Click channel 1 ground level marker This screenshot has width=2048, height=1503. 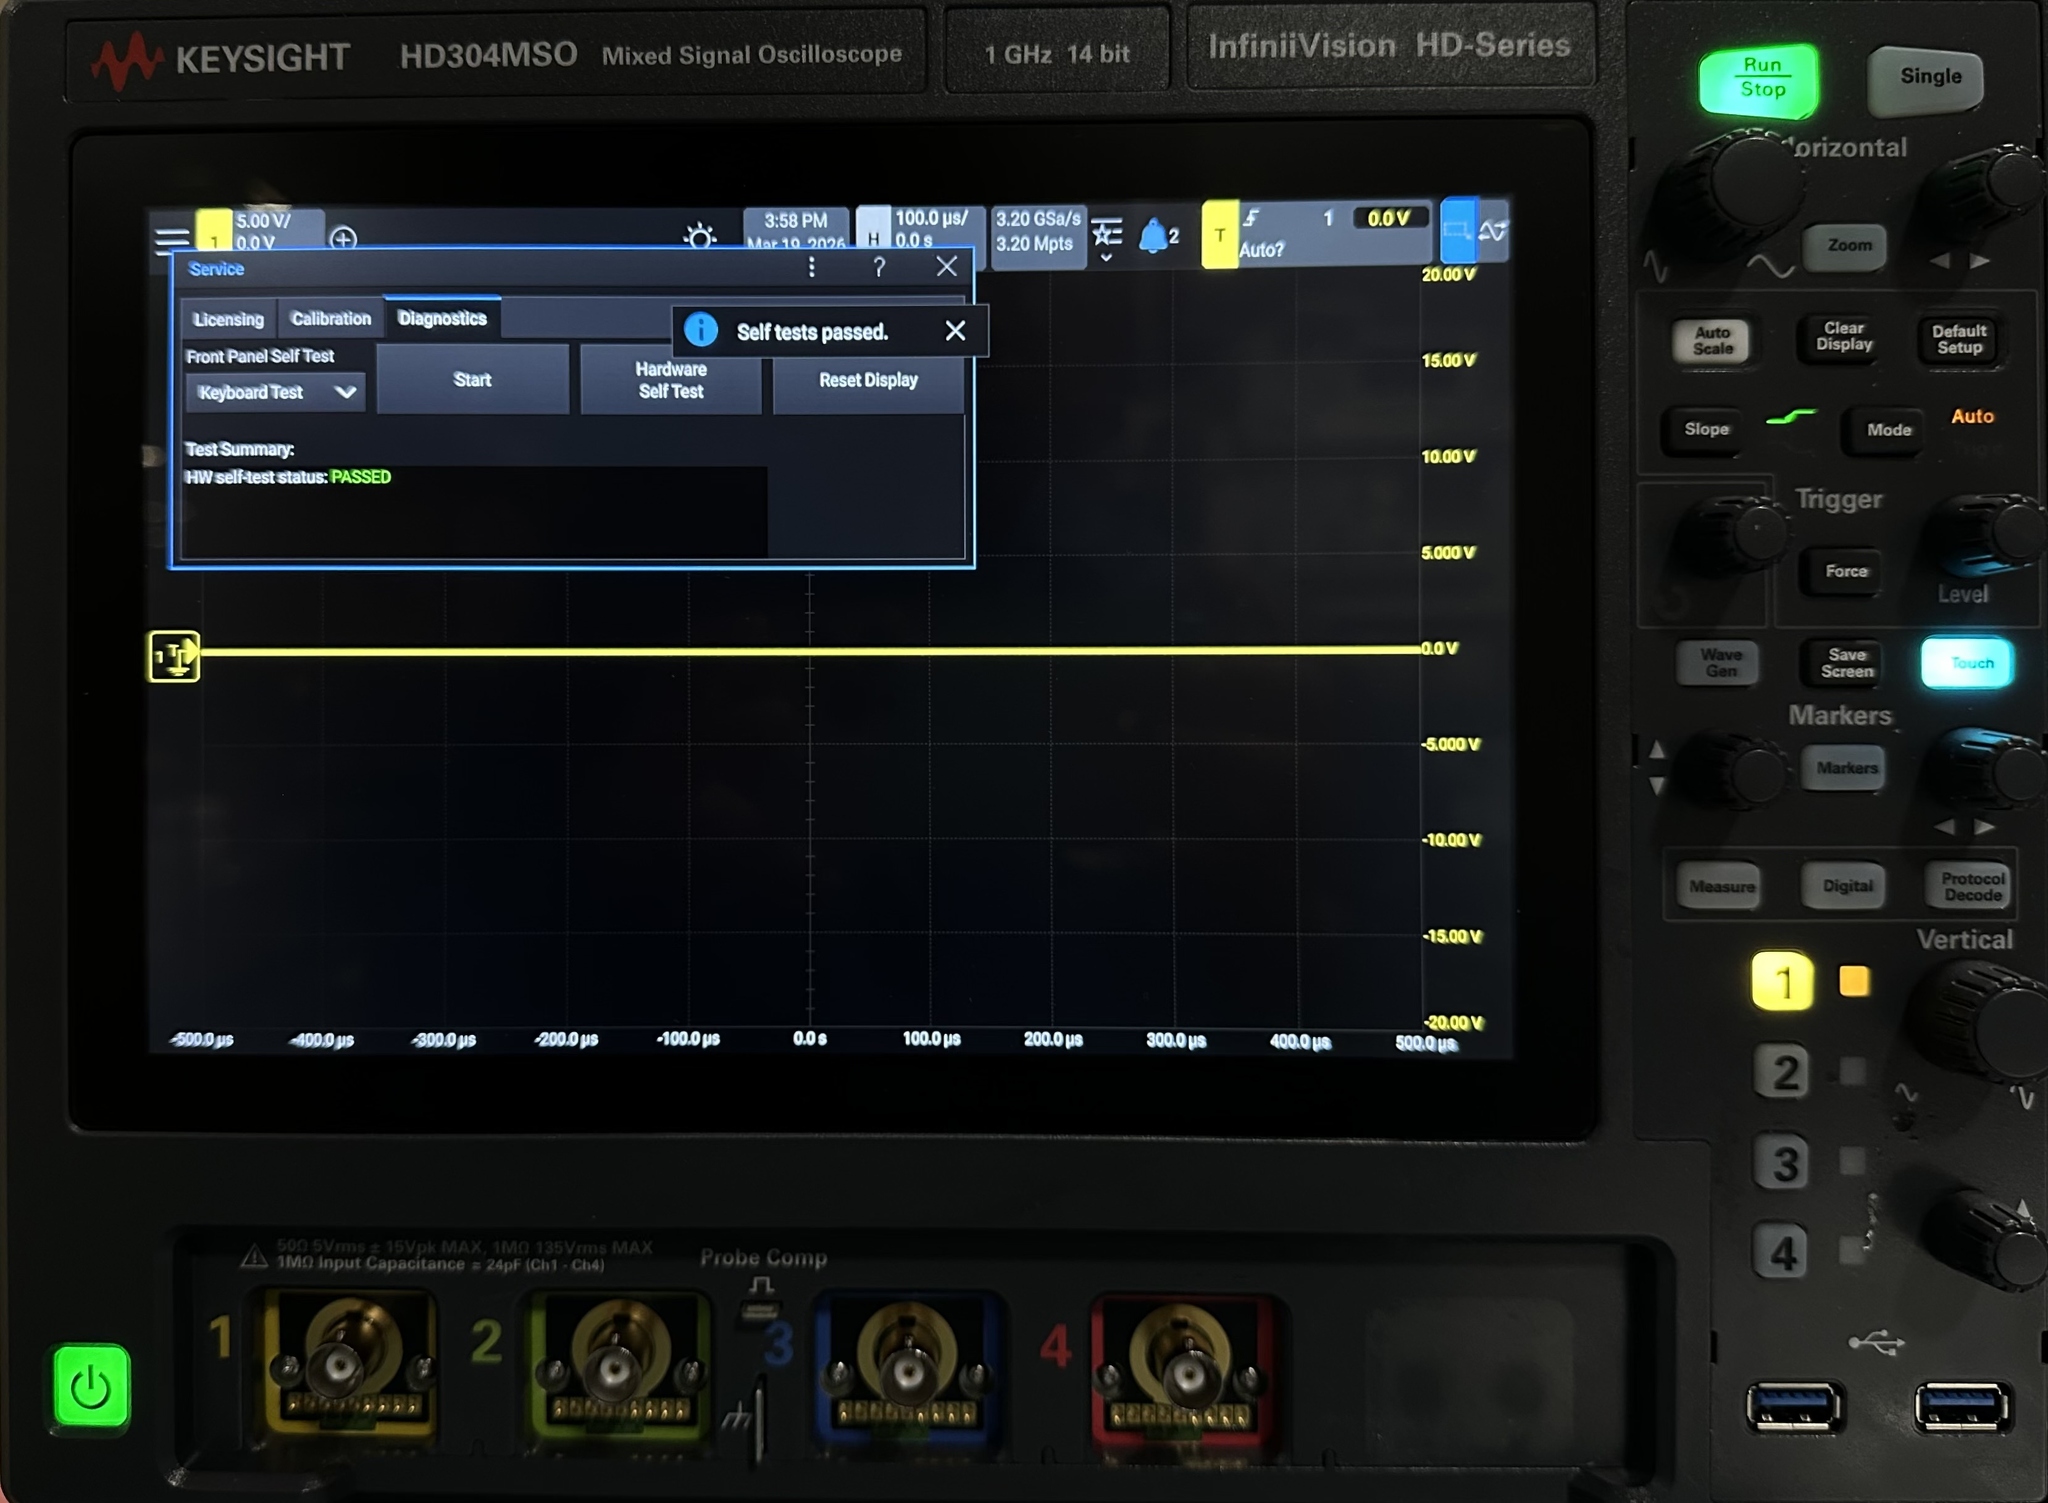pos(174,657)
